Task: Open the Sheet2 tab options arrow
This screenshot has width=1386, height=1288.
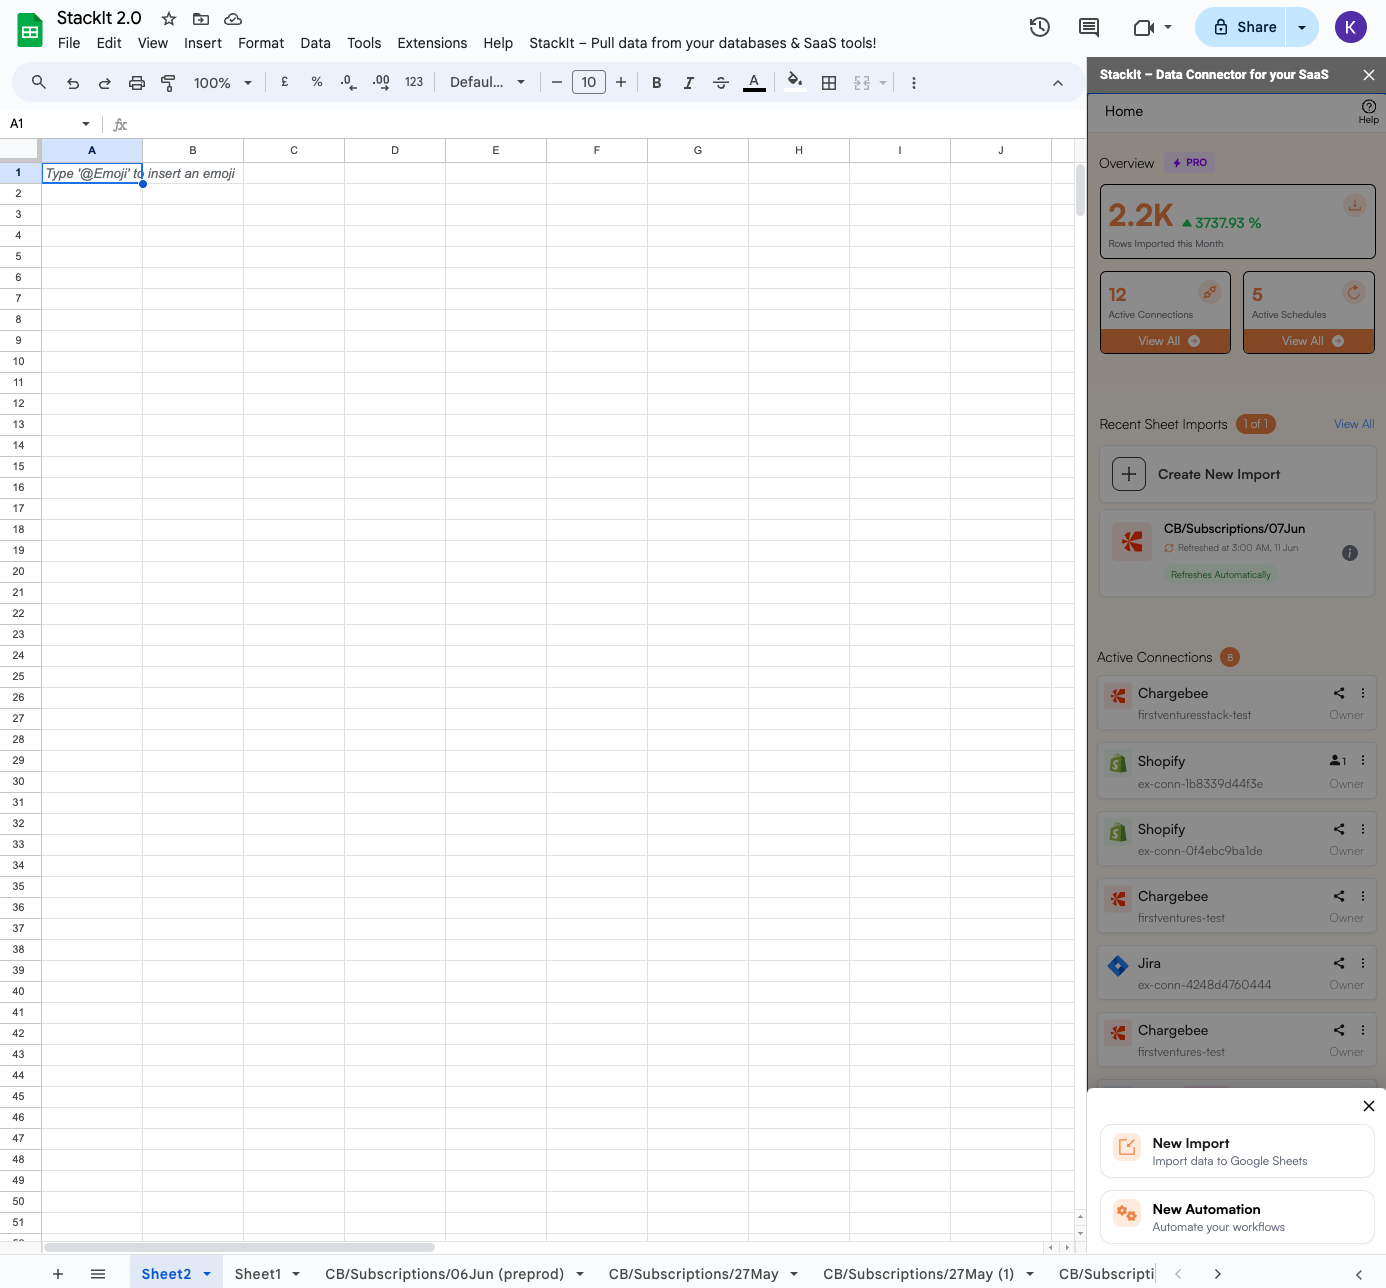Action: tap(207, 1274)
